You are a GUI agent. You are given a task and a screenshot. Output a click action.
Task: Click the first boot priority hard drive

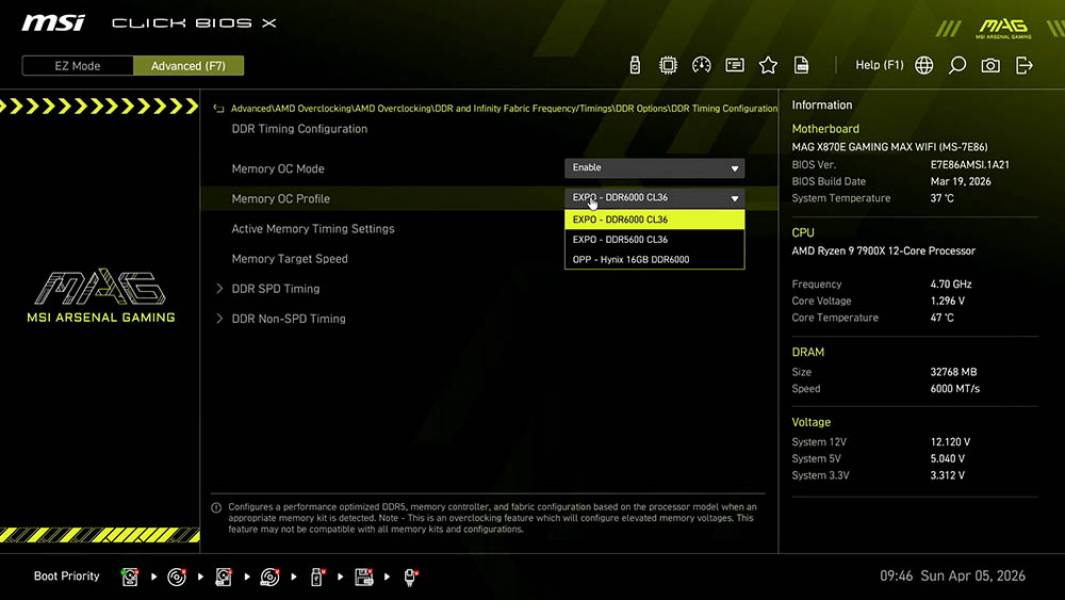130,576
